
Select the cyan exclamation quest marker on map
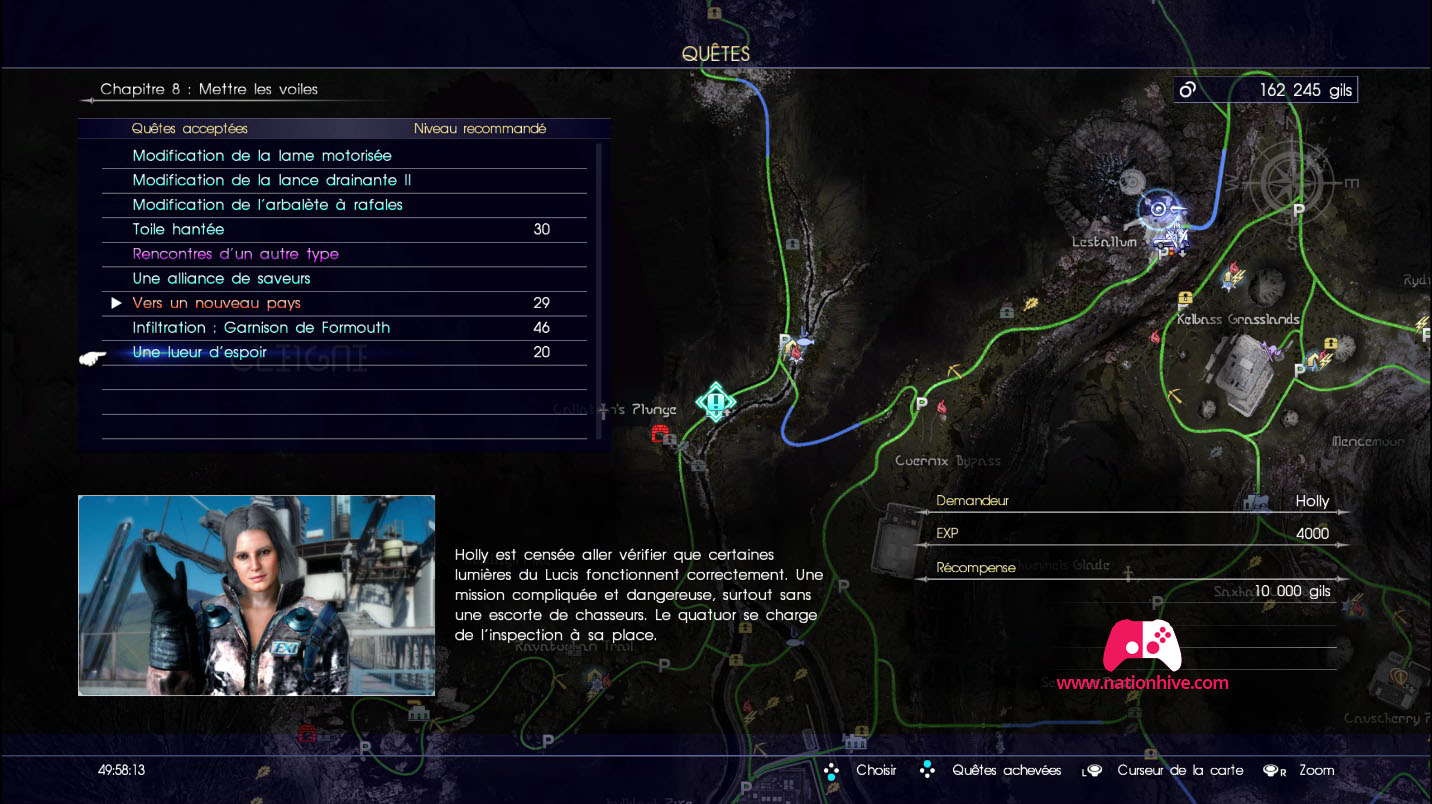[716, 403]
